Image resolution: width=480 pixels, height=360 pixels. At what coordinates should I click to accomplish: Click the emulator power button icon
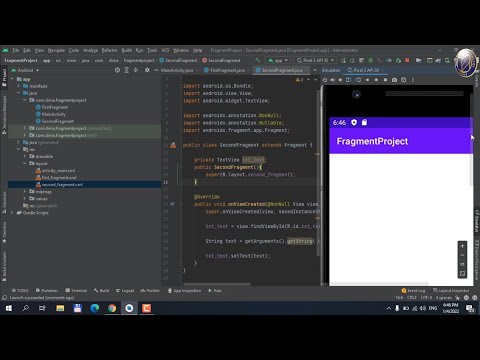tap(325, 80)
